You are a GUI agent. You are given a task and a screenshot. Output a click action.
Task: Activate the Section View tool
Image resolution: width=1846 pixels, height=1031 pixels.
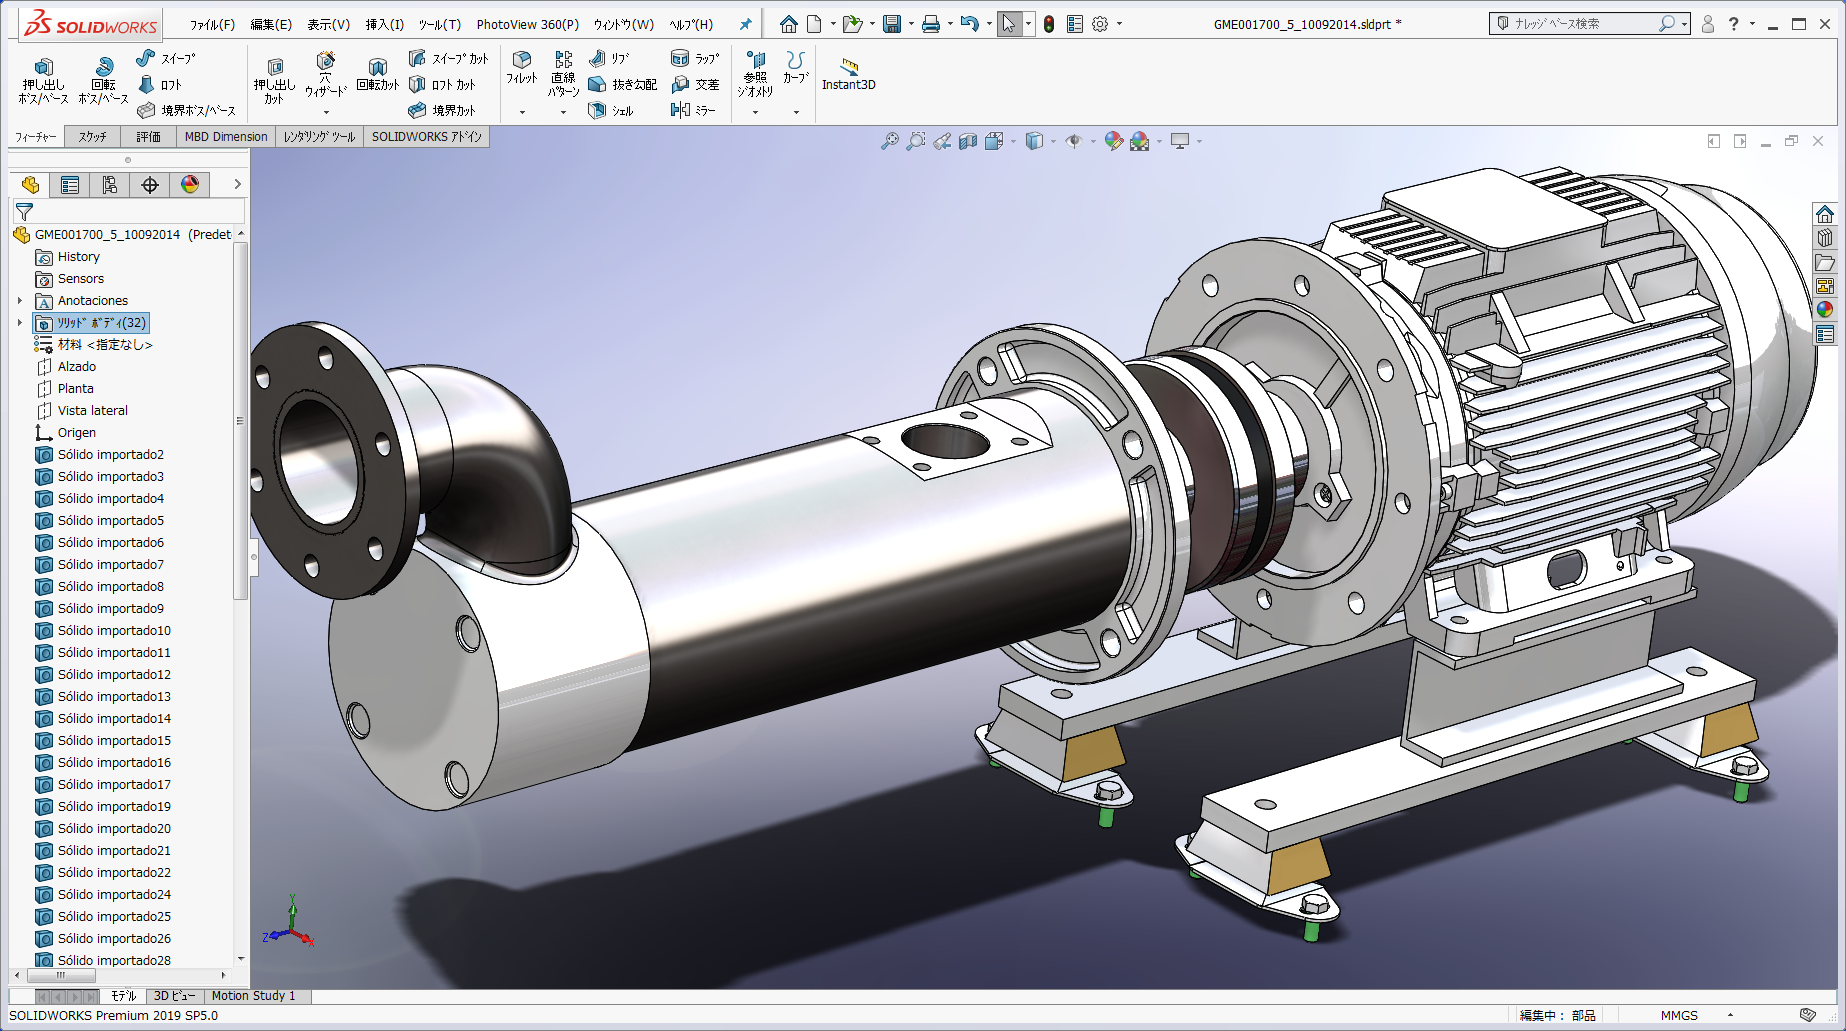[x=966, y=141]
